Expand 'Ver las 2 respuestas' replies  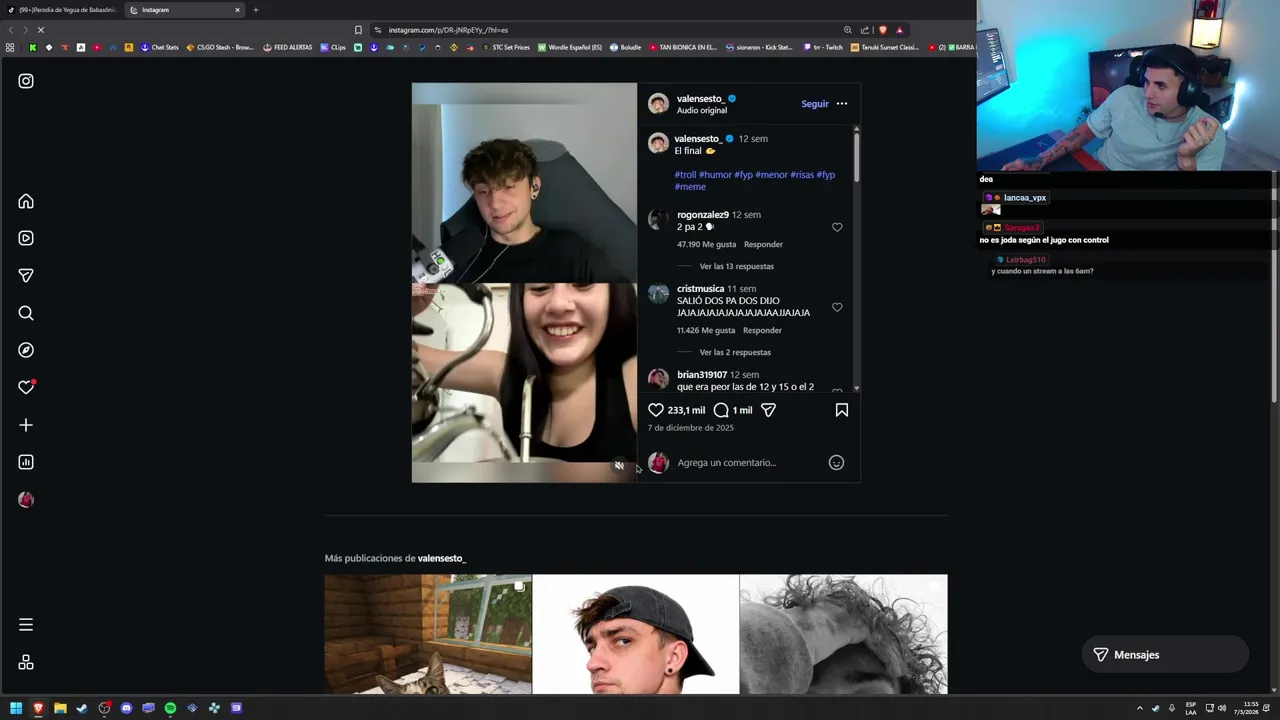735,352
